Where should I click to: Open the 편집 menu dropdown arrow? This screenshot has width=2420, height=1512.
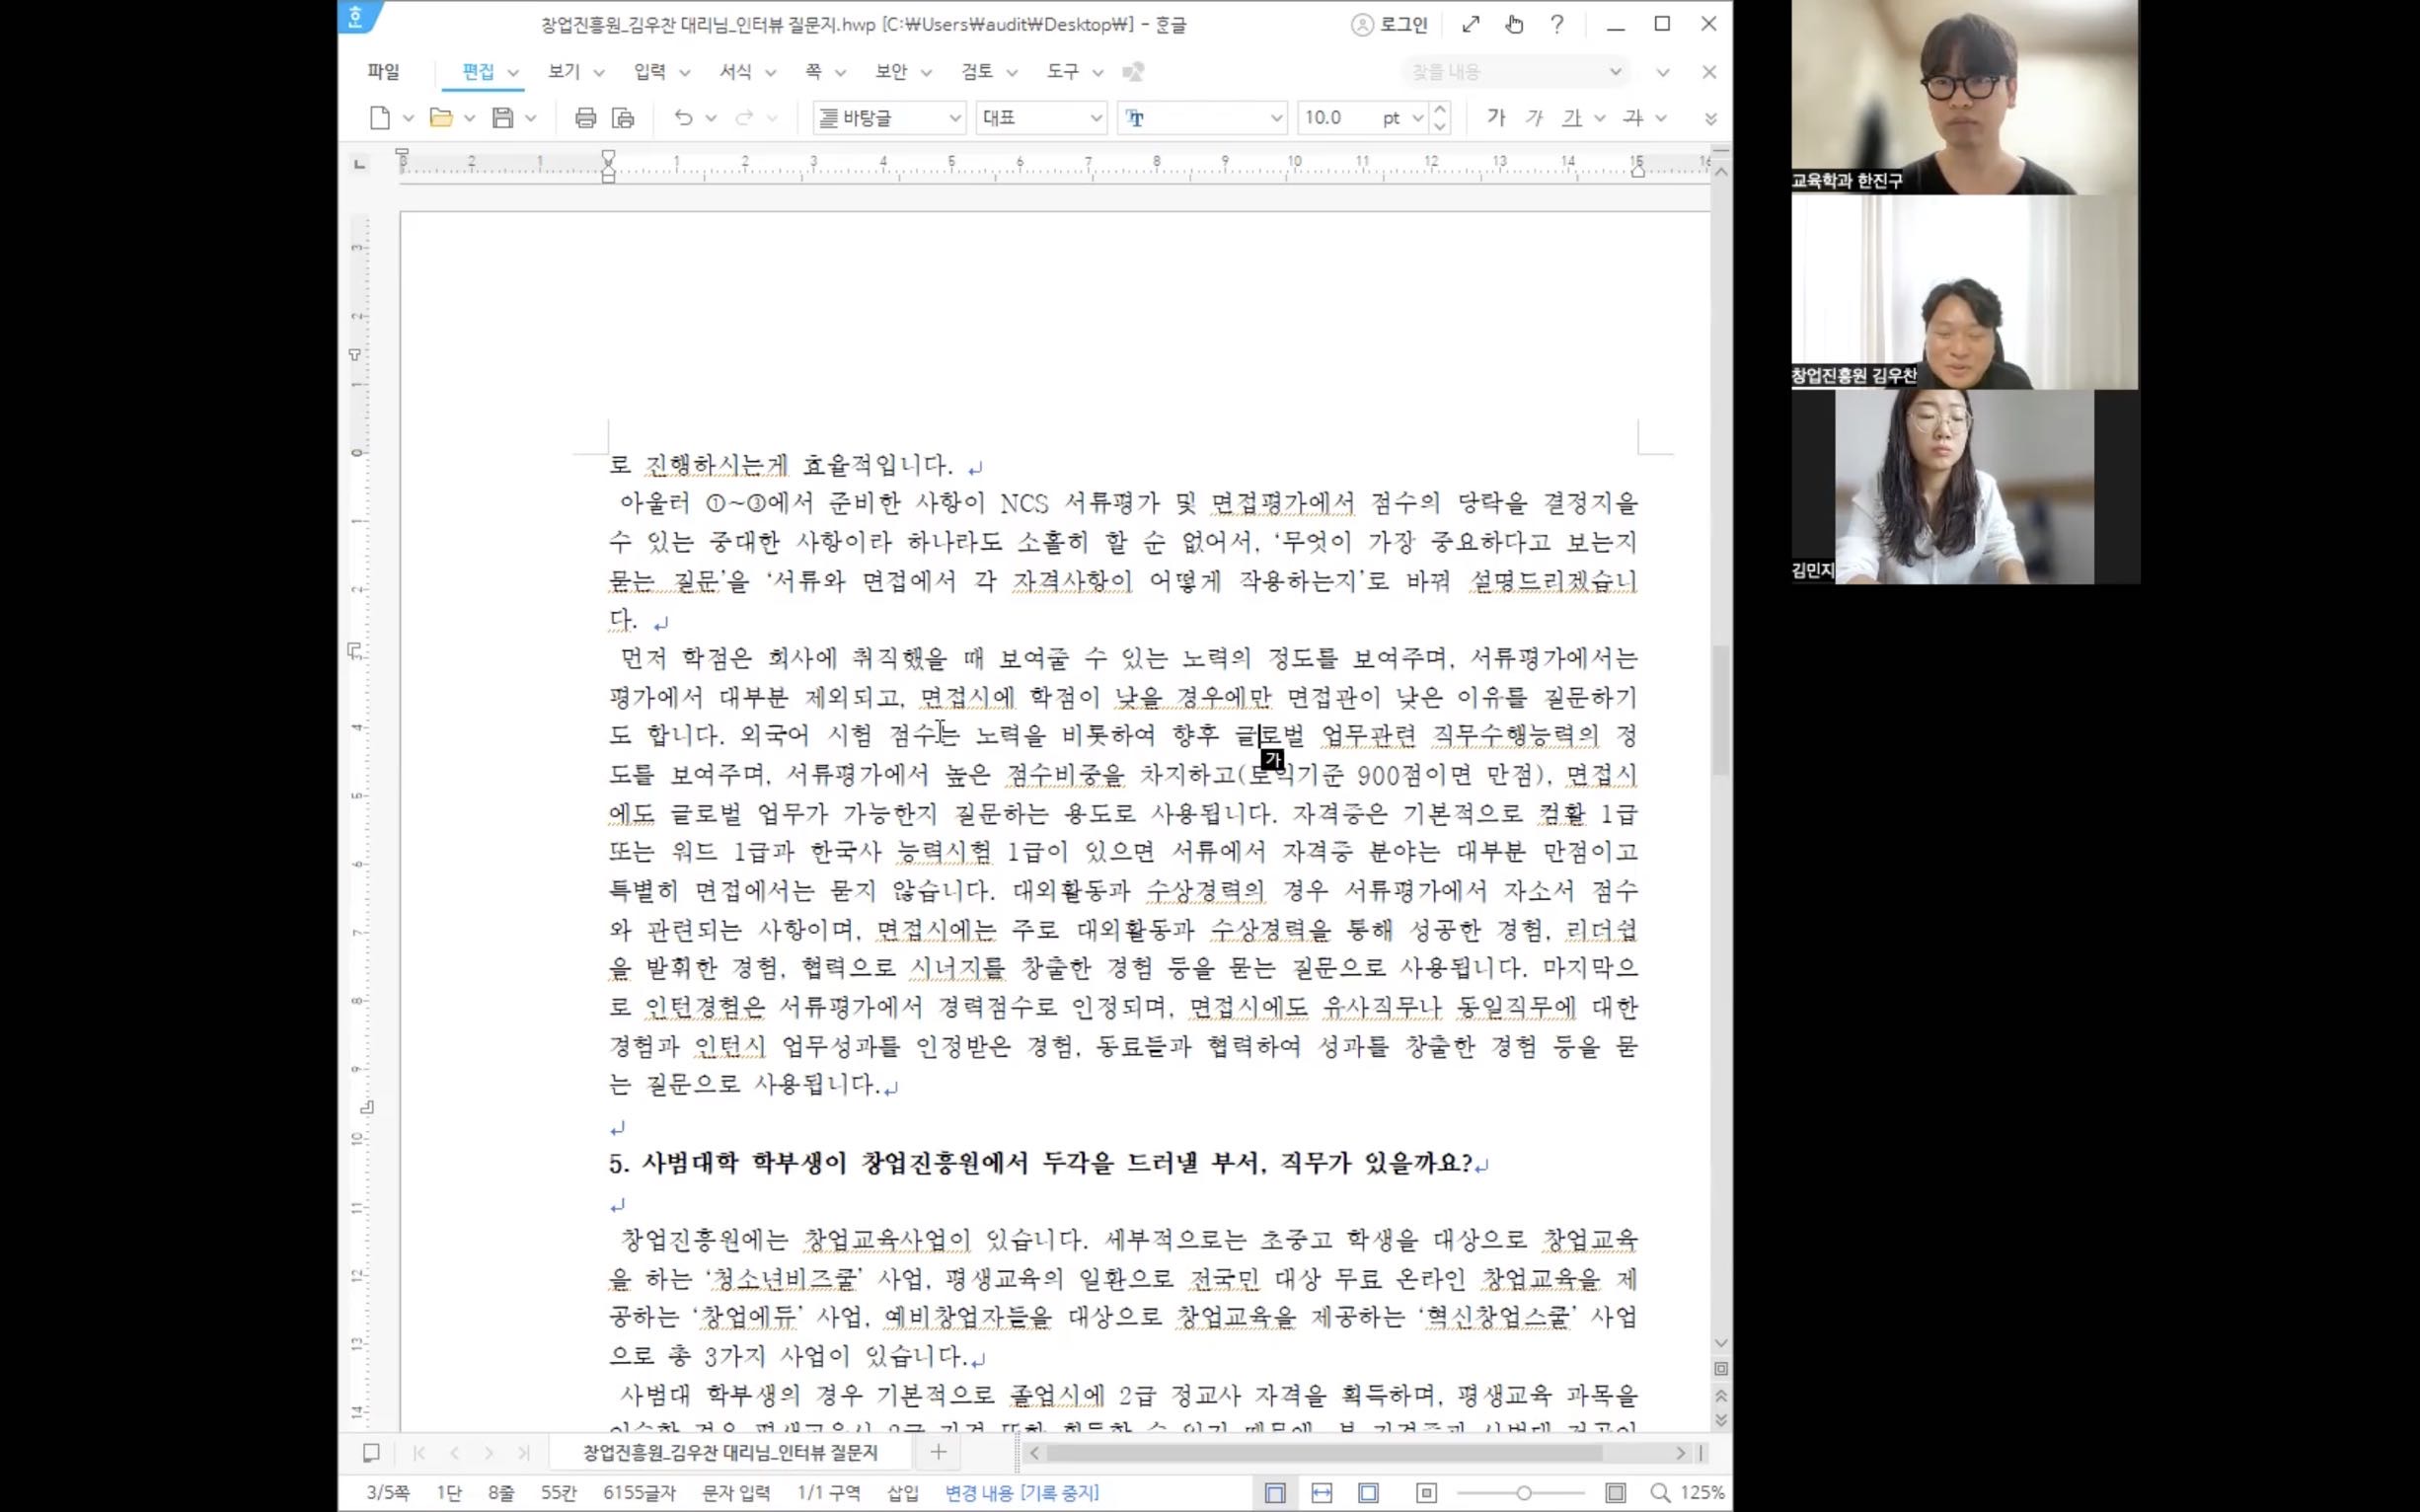click(513, 73)
